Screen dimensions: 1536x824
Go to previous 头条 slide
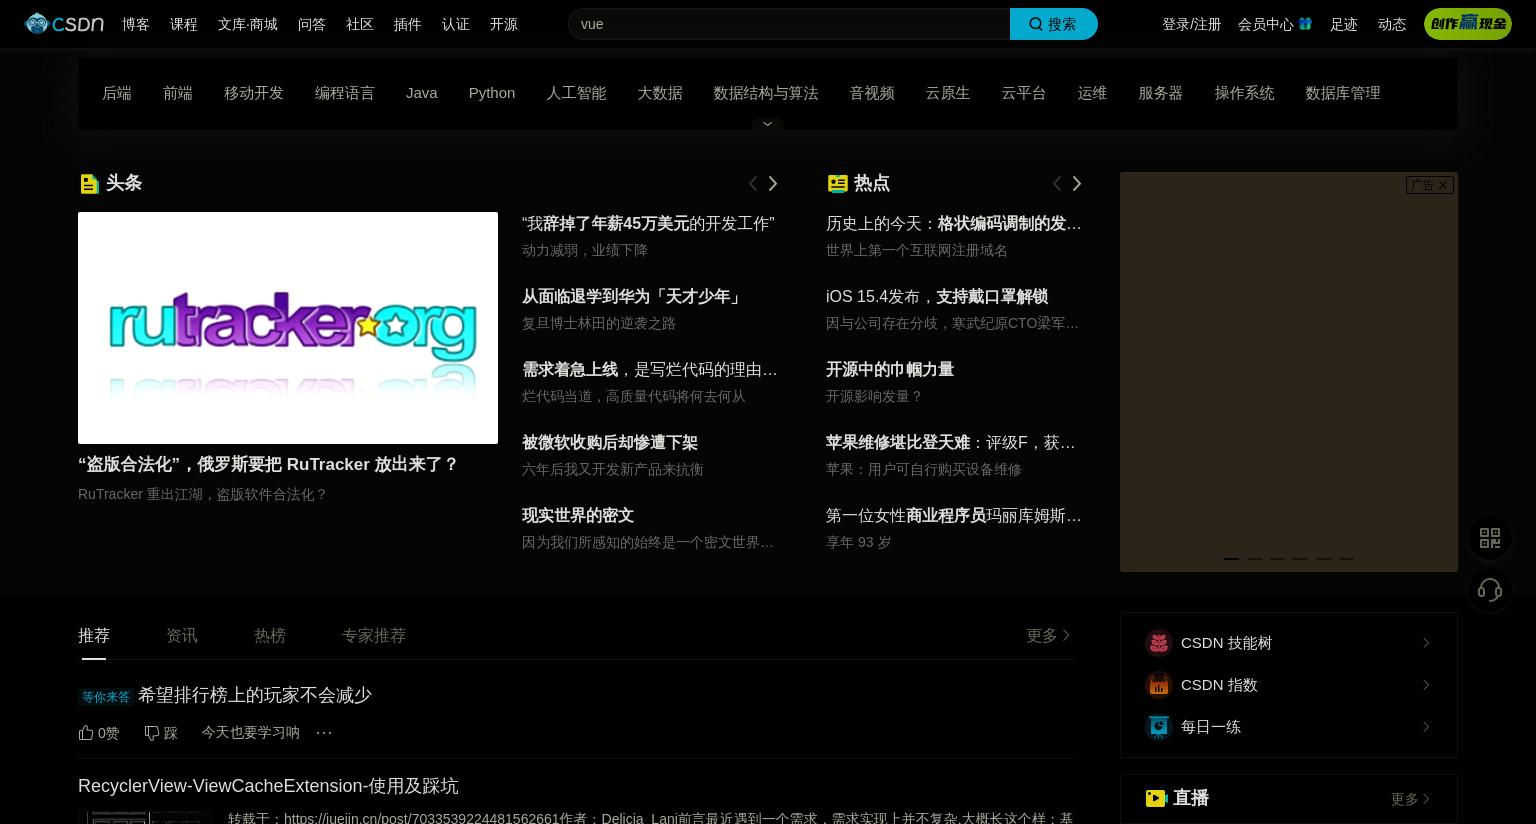[753, 183]
